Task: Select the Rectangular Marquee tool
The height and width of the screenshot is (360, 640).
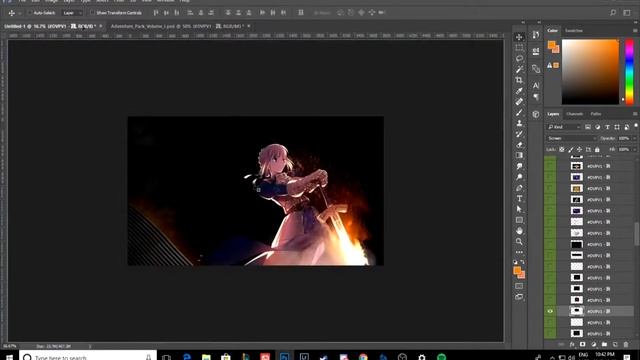Action: tap(519, 48)
